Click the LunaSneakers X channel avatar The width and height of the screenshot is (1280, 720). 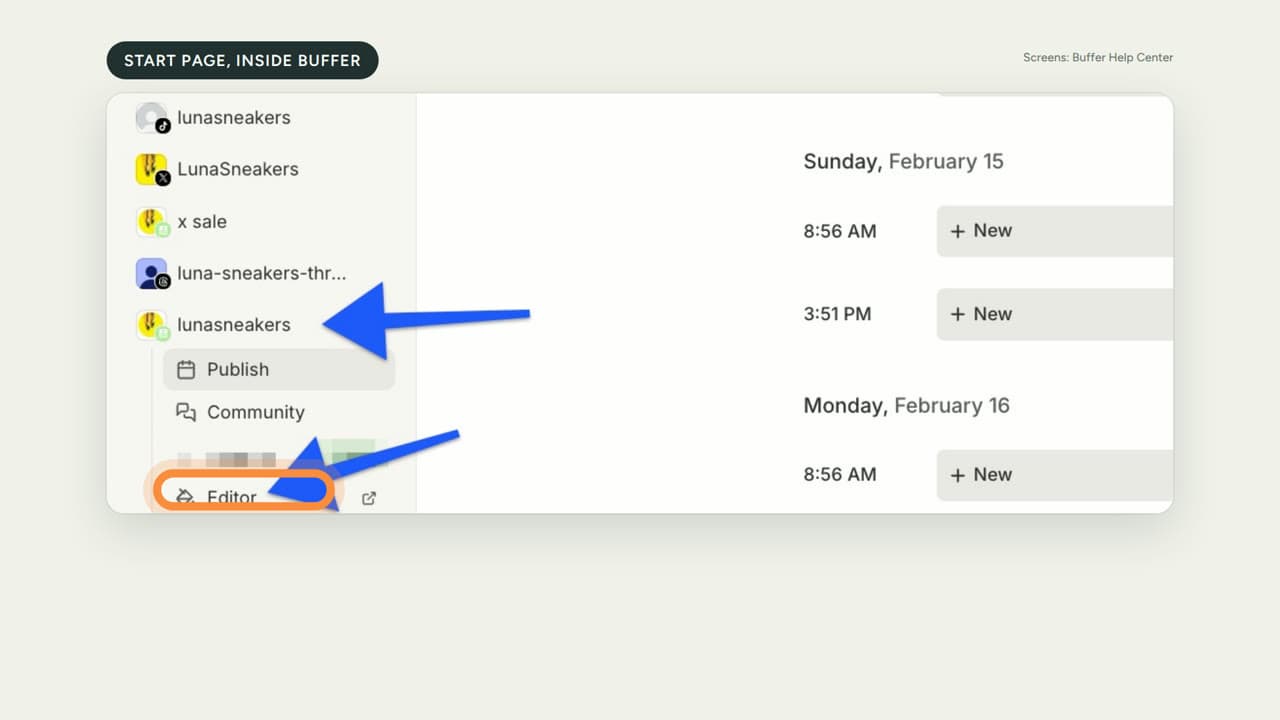[152, 169]
